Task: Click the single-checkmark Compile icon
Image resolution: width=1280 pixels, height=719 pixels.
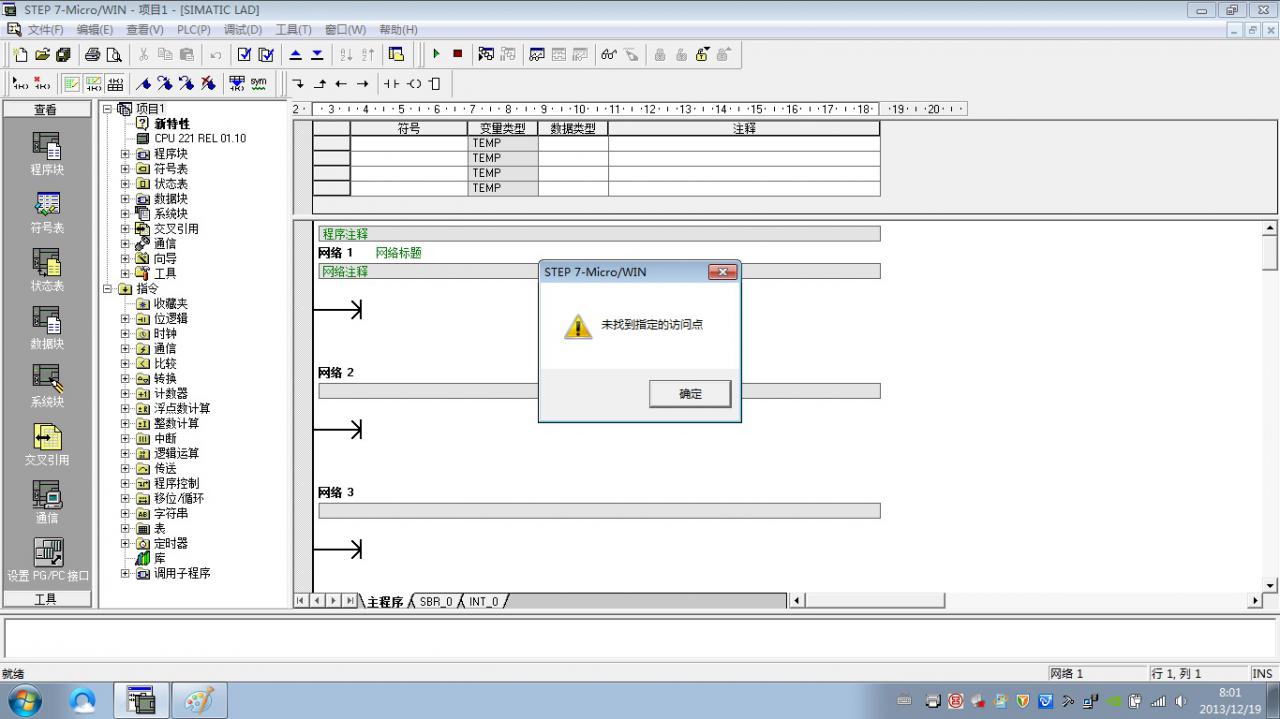Action: [x=244, y=54]
